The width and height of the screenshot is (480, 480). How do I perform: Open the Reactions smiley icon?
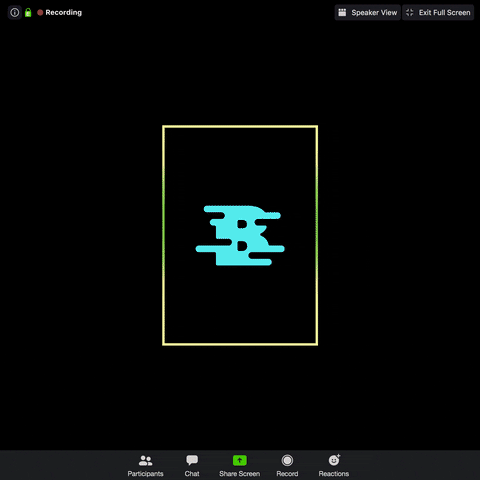point(334,460)
